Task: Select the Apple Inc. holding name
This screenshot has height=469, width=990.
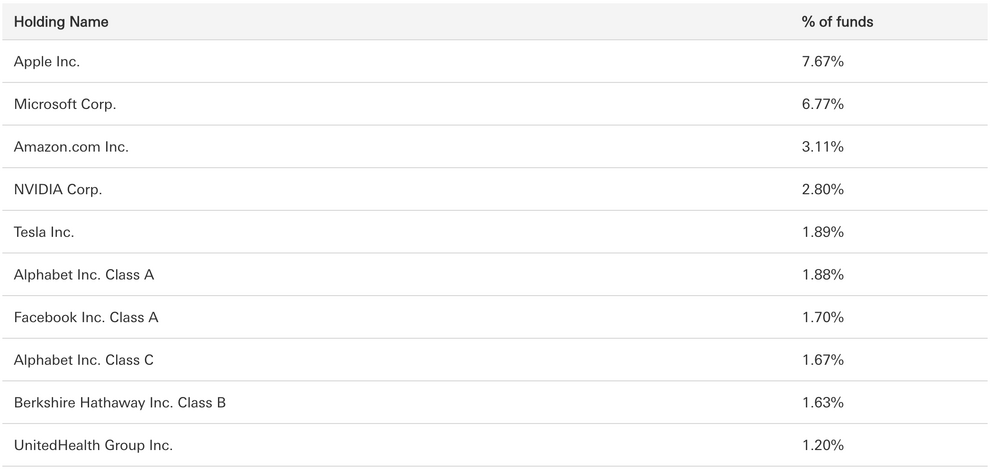Action: coord(47,62)
